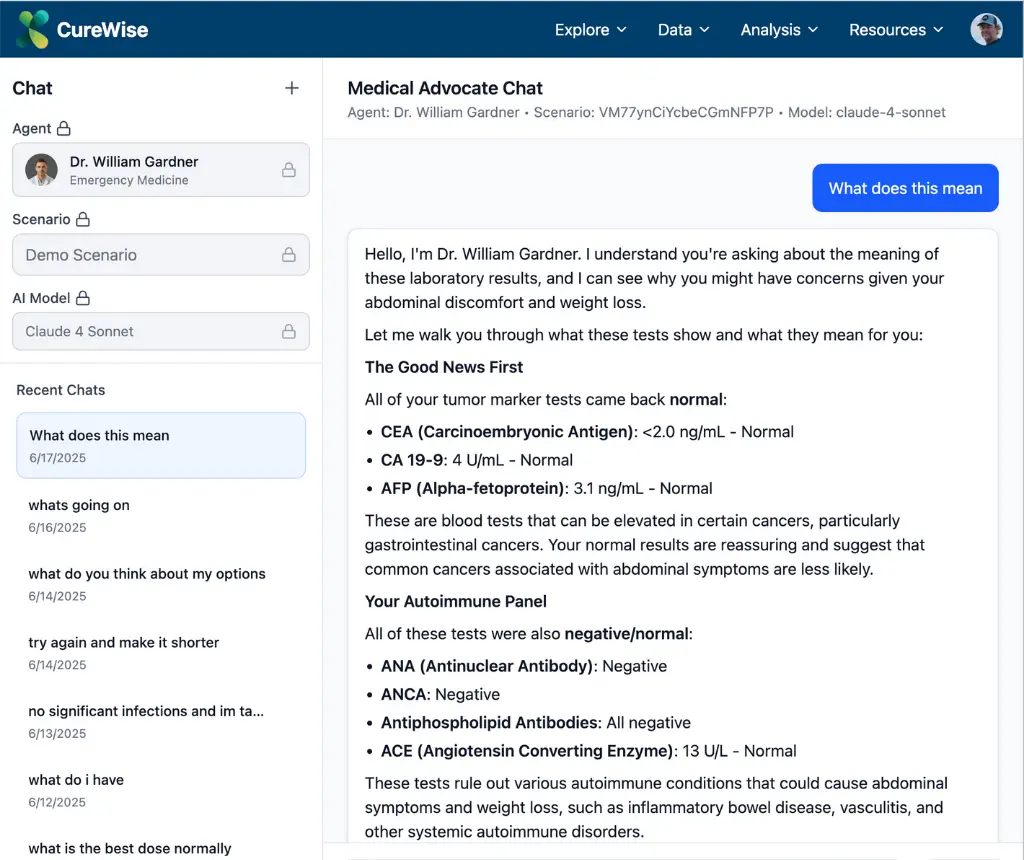Start a new chat with plus icon

click(x=292, y=88)
